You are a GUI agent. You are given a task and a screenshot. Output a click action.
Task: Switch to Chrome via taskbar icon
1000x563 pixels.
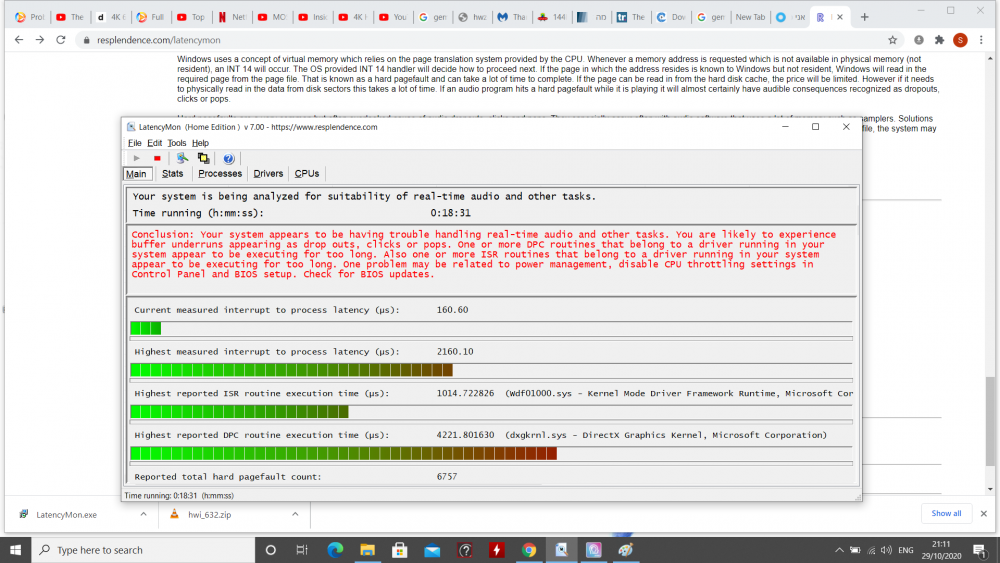pyautogui.click(x=529, y=550)
